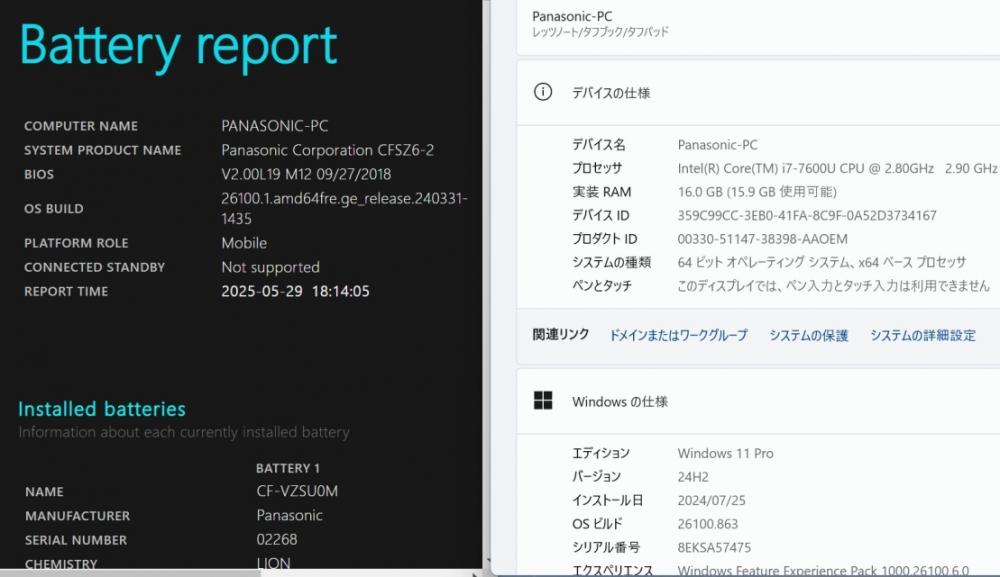
Task: Select install date "2024/07/25"
Action: click(711, 500)
